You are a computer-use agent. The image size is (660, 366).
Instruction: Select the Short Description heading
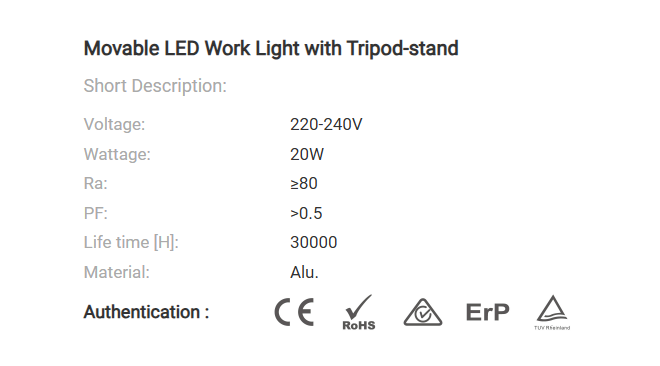click(x=155, y=86)
